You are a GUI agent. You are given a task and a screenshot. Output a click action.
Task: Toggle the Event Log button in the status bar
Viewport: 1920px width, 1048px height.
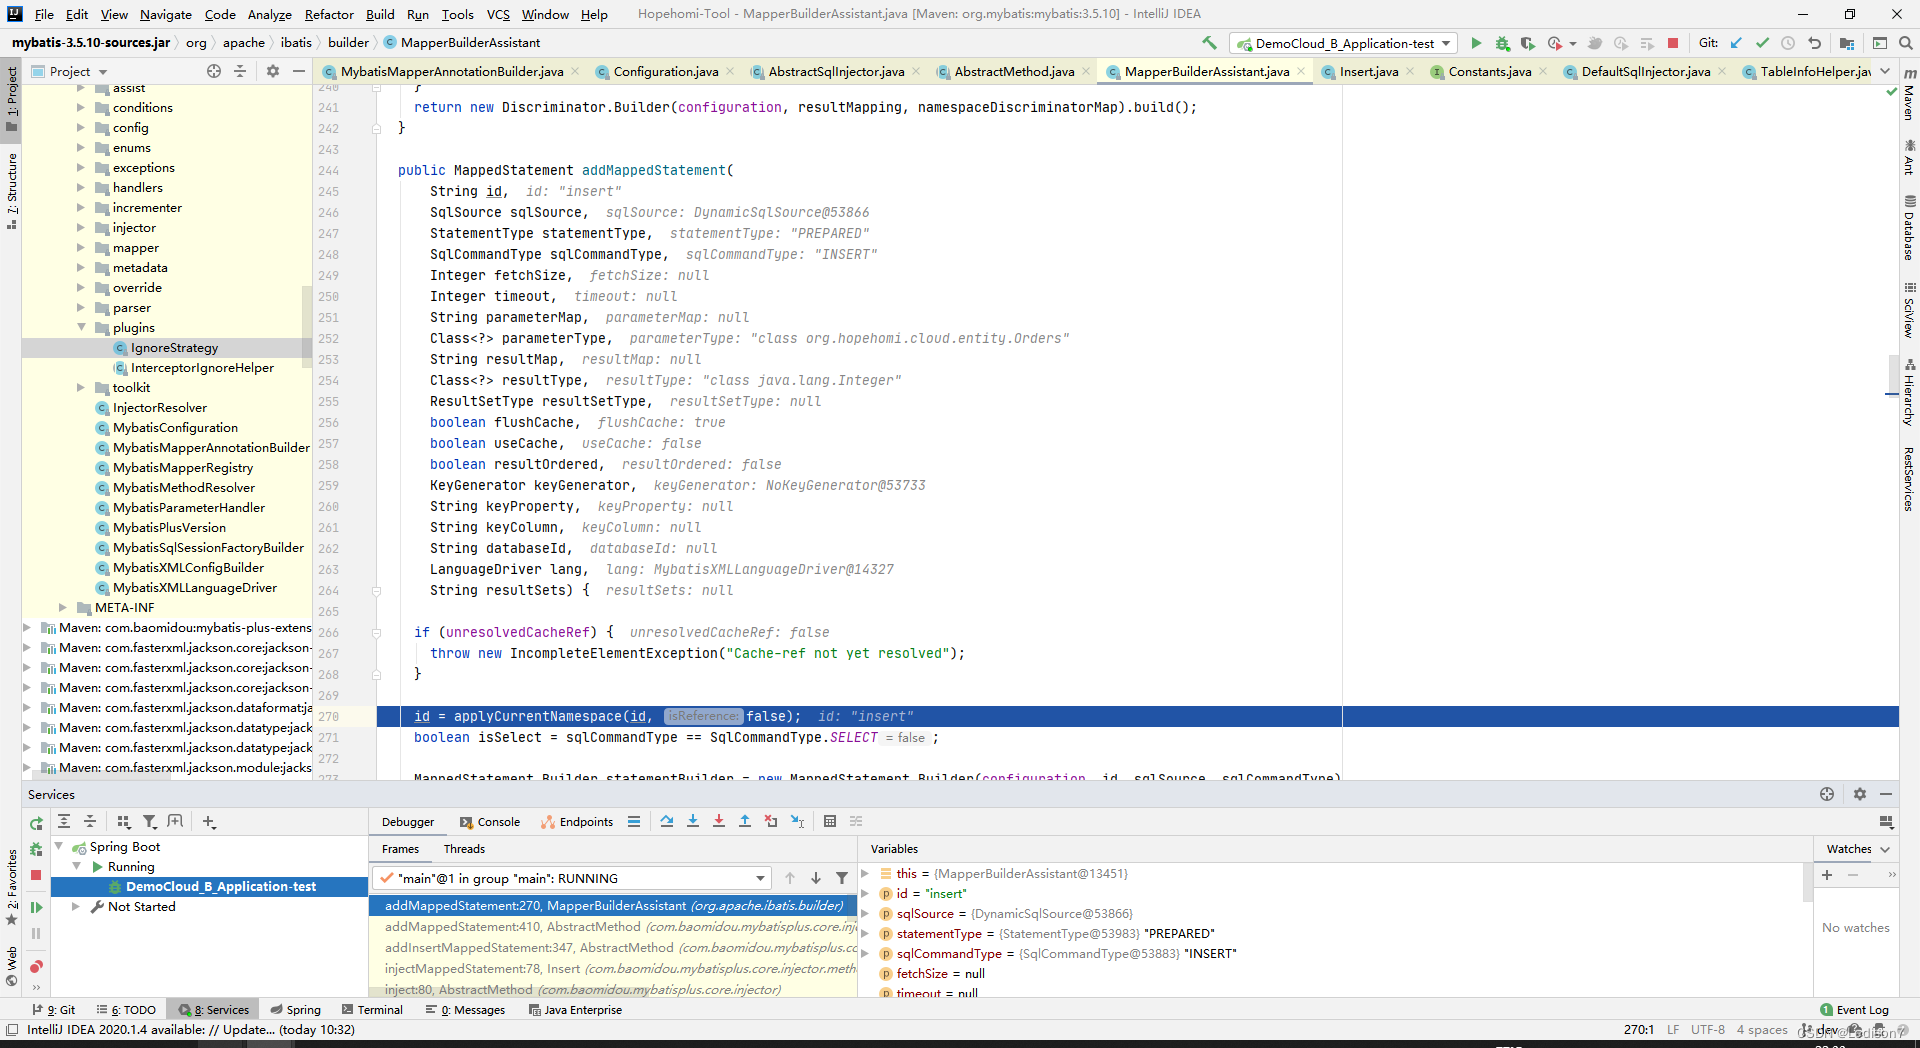[1855, 1010]
